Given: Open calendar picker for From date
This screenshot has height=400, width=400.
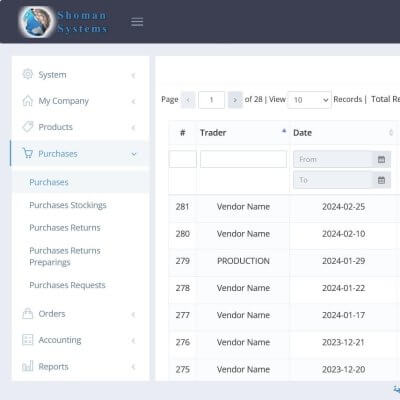Looking at the screenshot, I should pos(381,159).
